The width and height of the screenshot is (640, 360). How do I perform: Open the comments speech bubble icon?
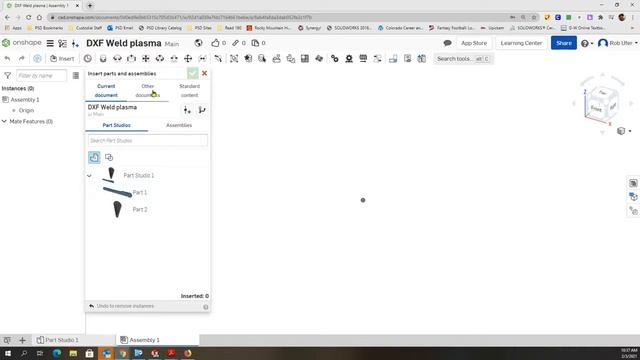447,43
